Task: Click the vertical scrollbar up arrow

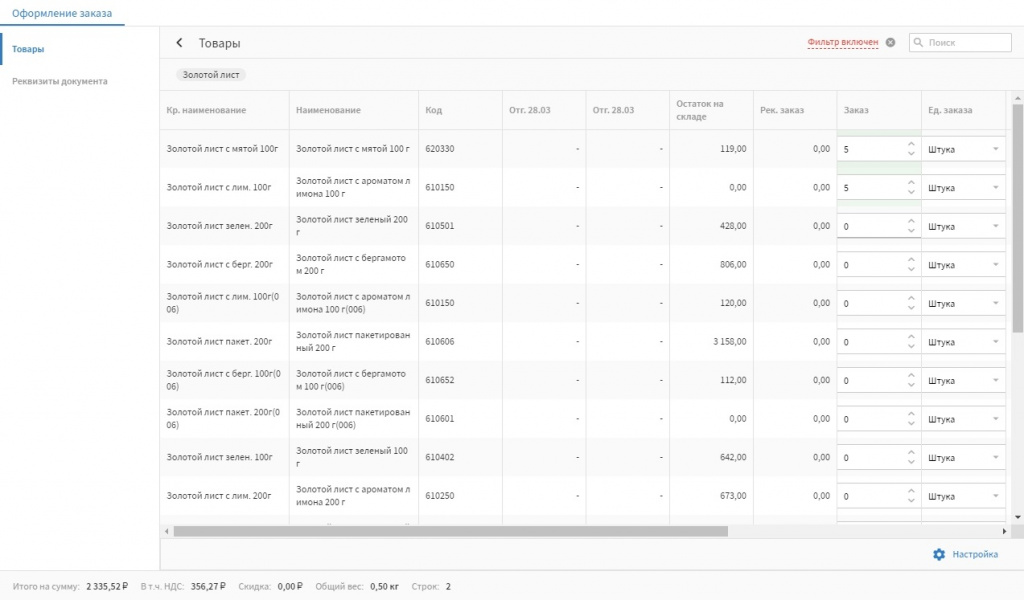Action: (1018, 99)
